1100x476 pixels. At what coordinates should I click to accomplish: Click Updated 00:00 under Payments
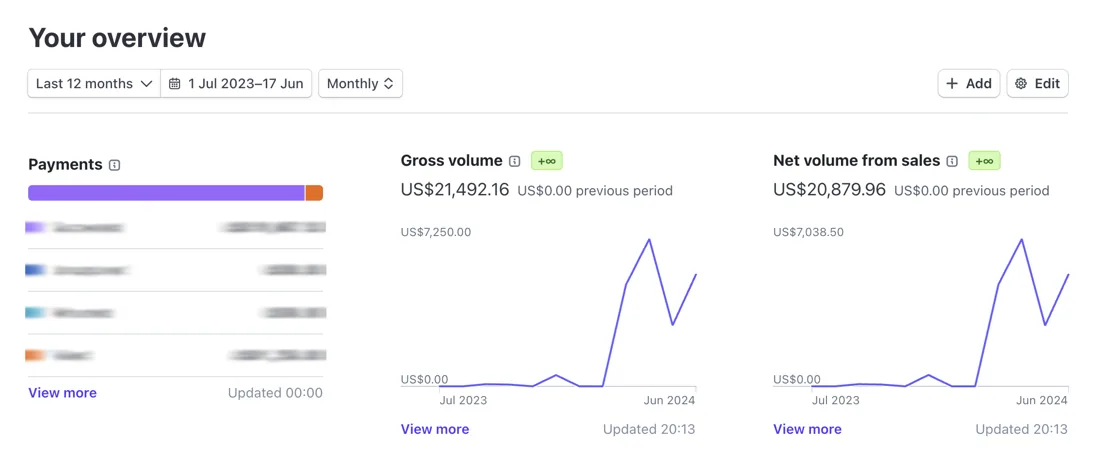click(x=275, y=393)
